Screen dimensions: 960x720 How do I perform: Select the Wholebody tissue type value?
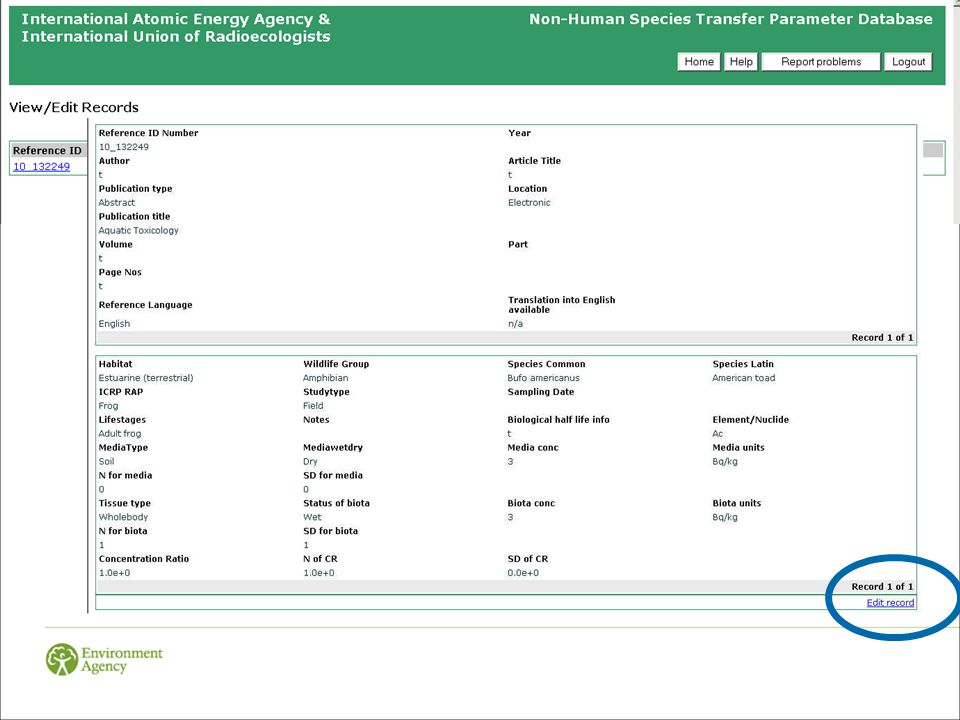point(124,517)
